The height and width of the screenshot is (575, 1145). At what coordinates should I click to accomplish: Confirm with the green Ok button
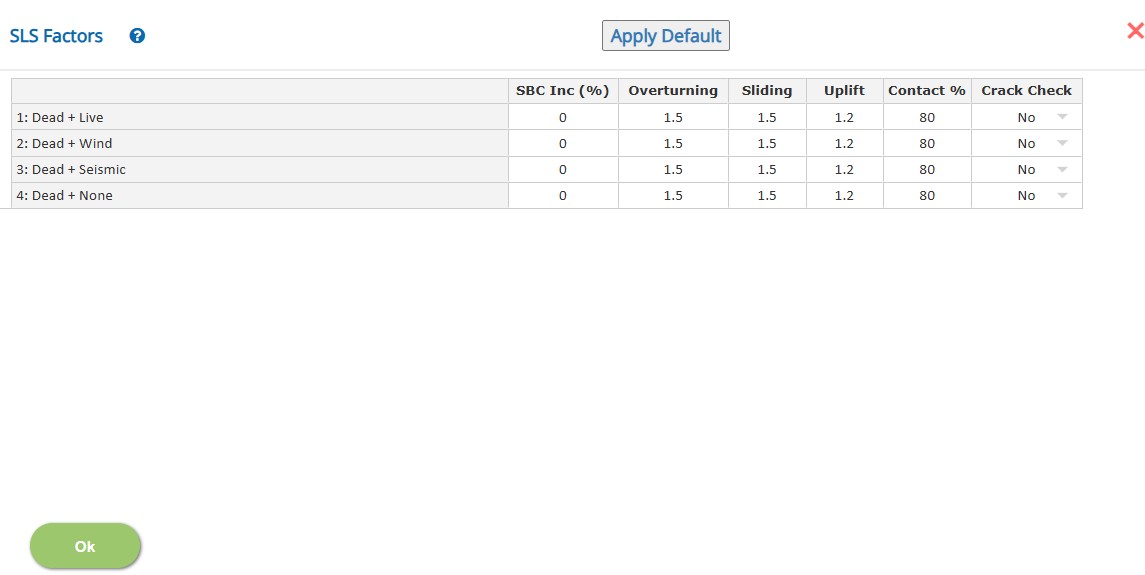tap(85, 546)
